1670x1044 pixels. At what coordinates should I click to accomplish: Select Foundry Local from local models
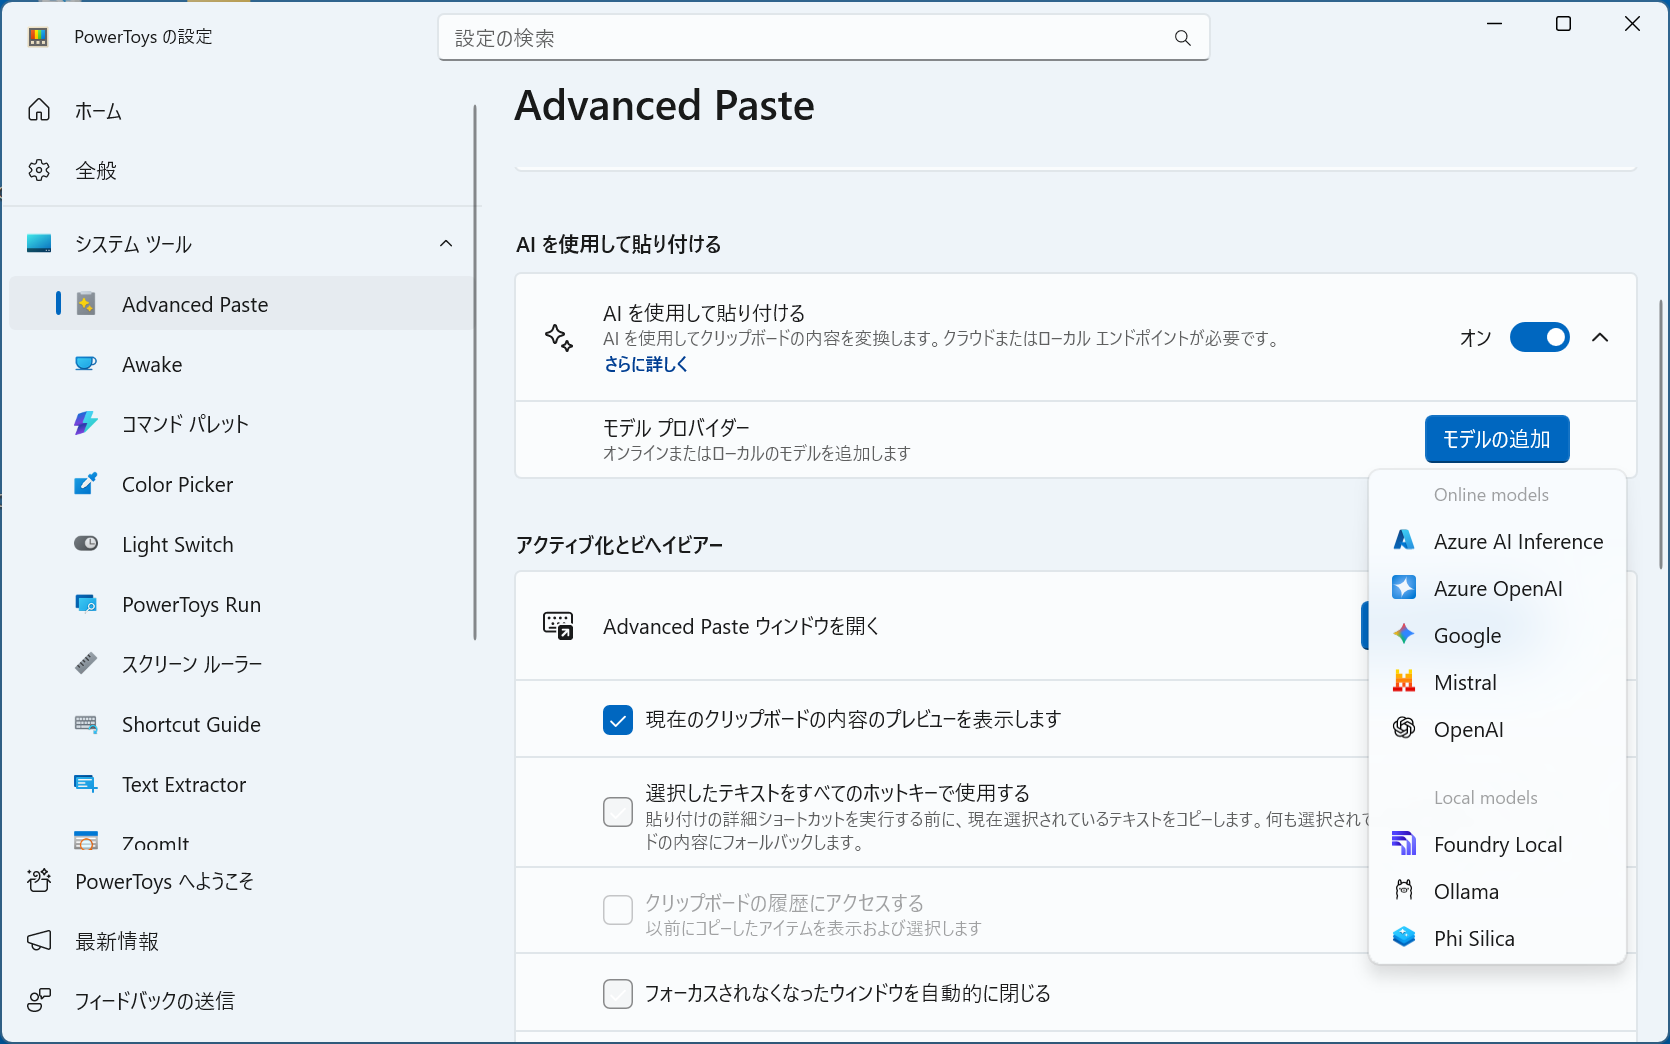coord(1497,844)
